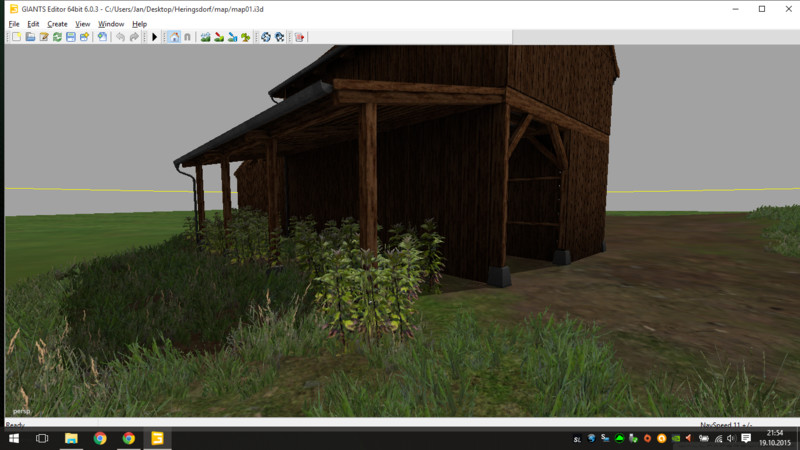Open File Explorer from the taskbar
This screenshot has width=800, height=450.
coord(71,438)
